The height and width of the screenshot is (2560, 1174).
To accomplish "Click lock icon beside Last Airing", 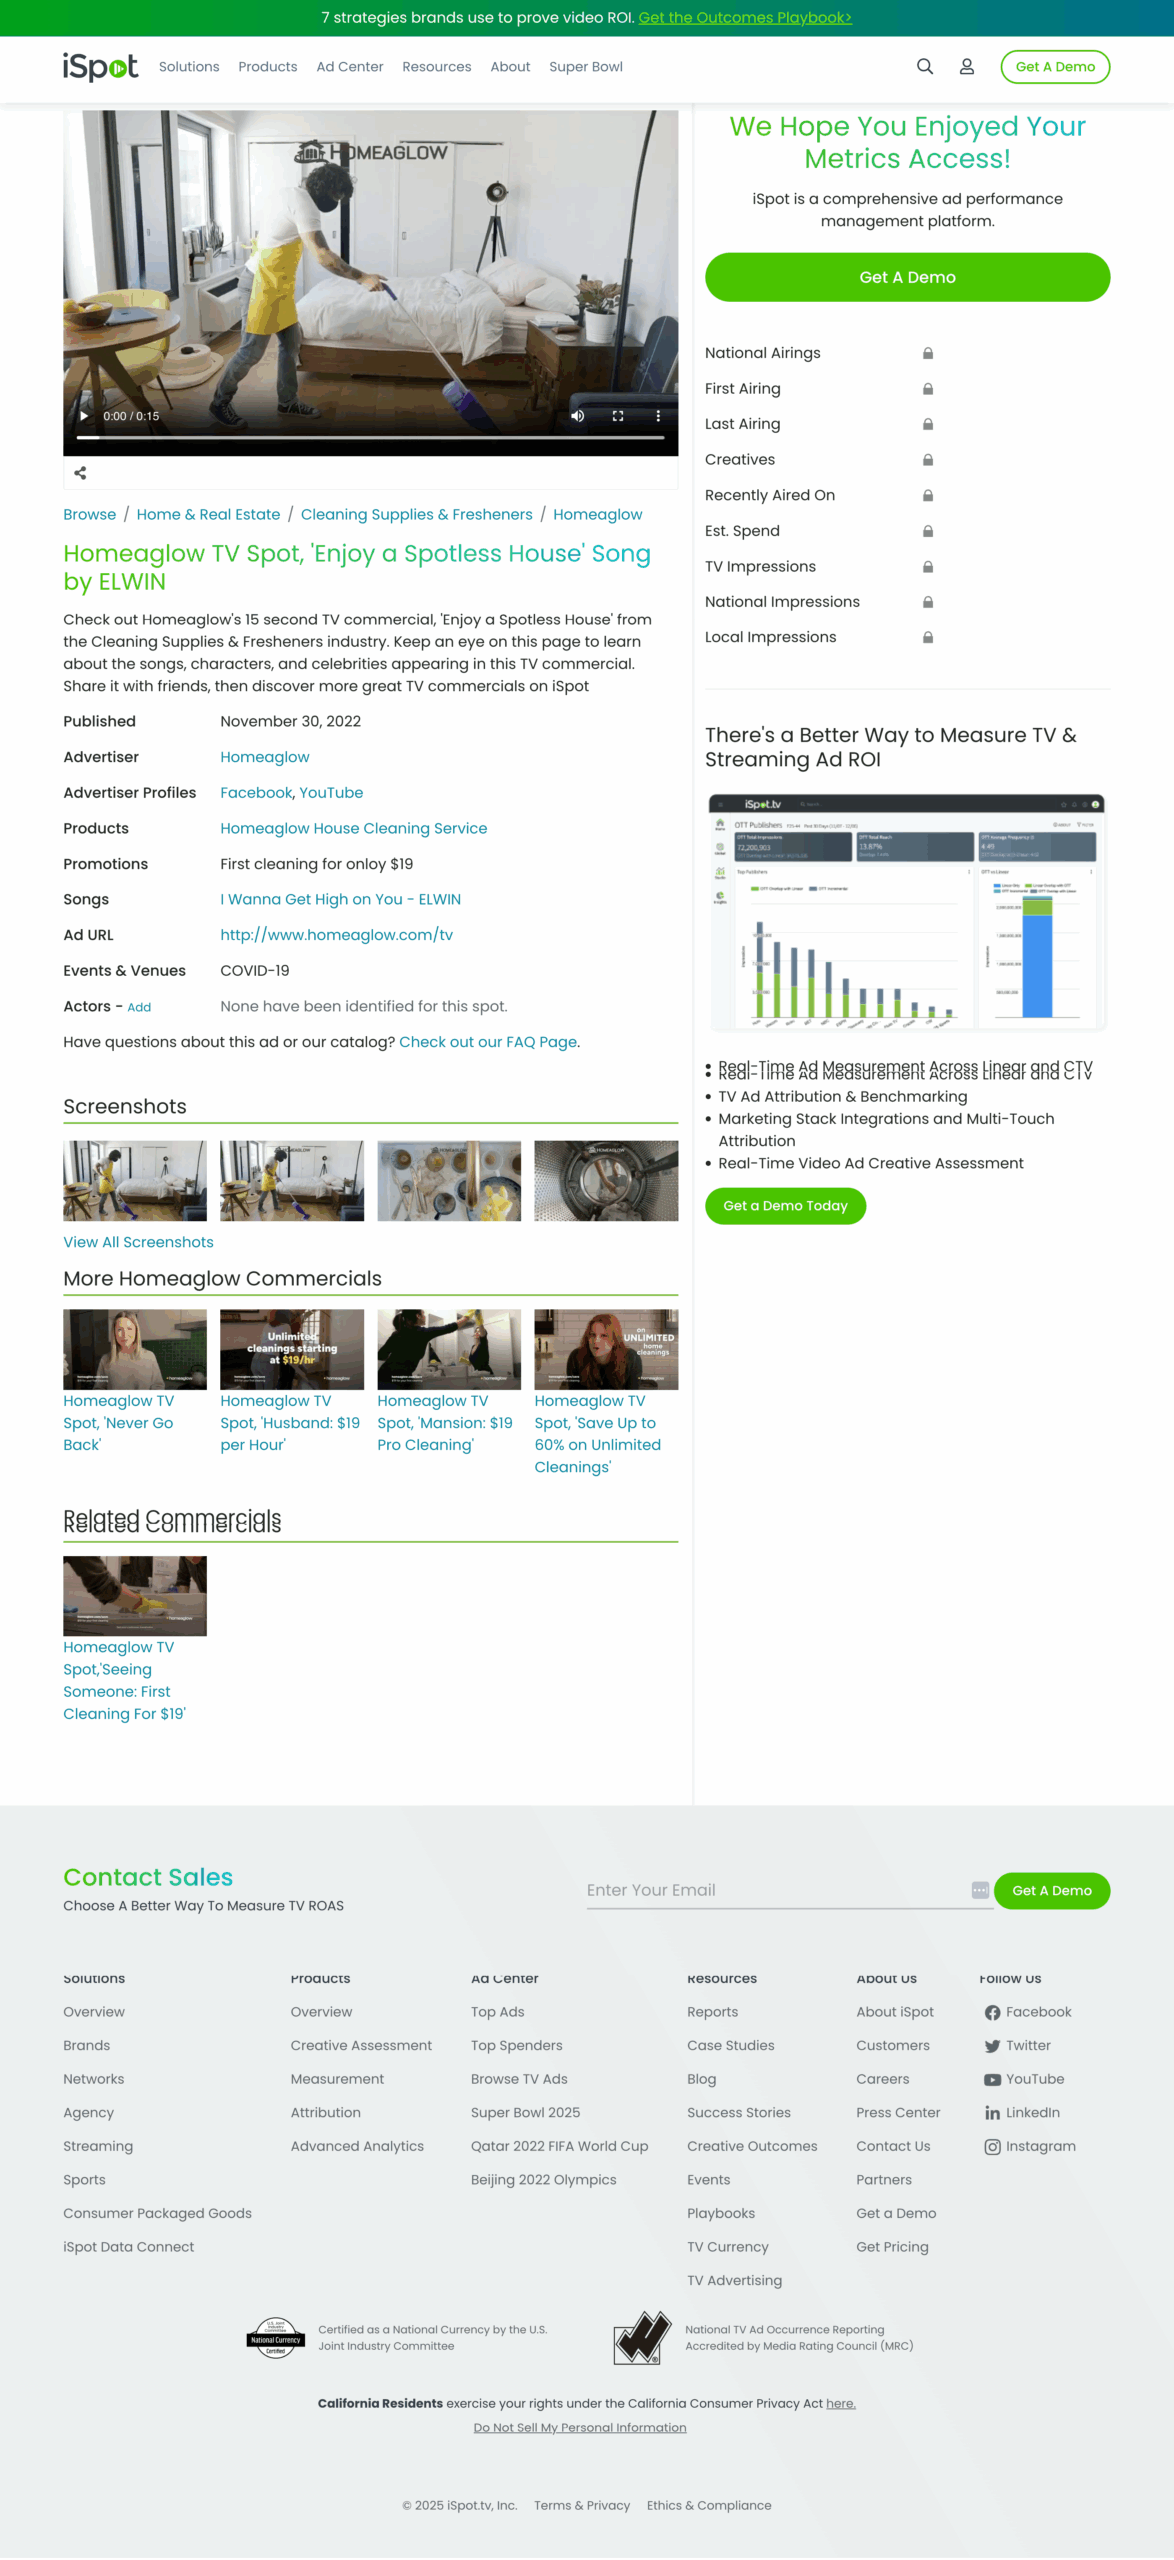I will [928, 424].
